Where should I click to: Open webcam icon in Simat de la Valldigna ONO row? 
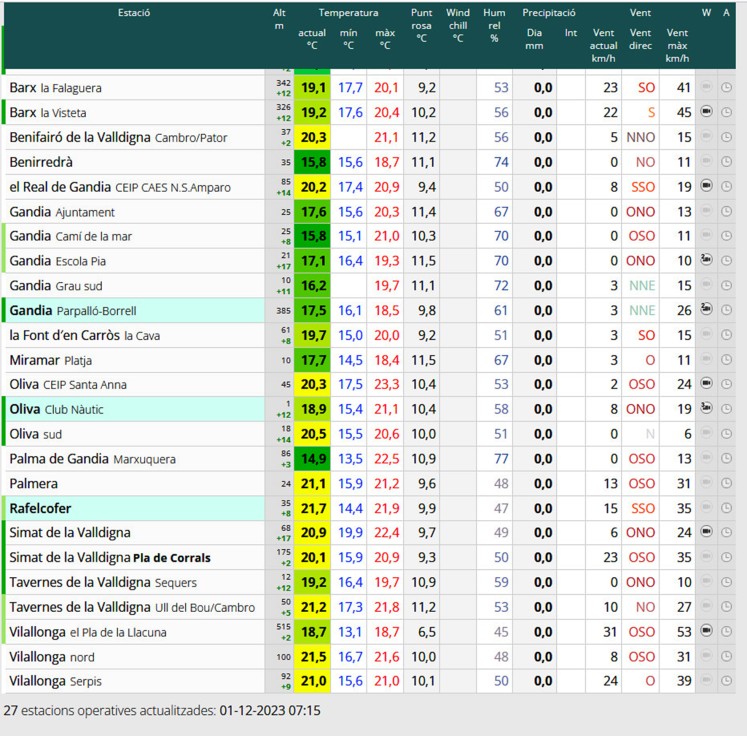click(707, 532)
